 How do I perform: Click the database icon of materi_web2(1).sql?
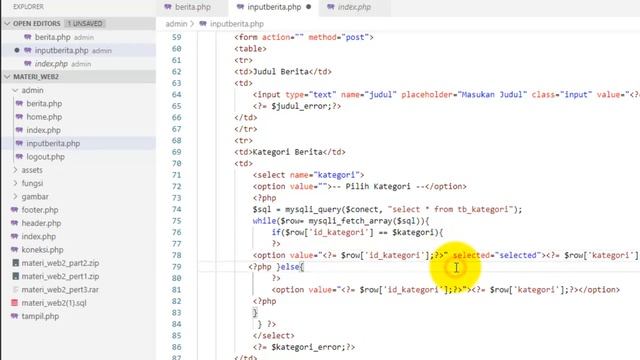coord(15,303)
